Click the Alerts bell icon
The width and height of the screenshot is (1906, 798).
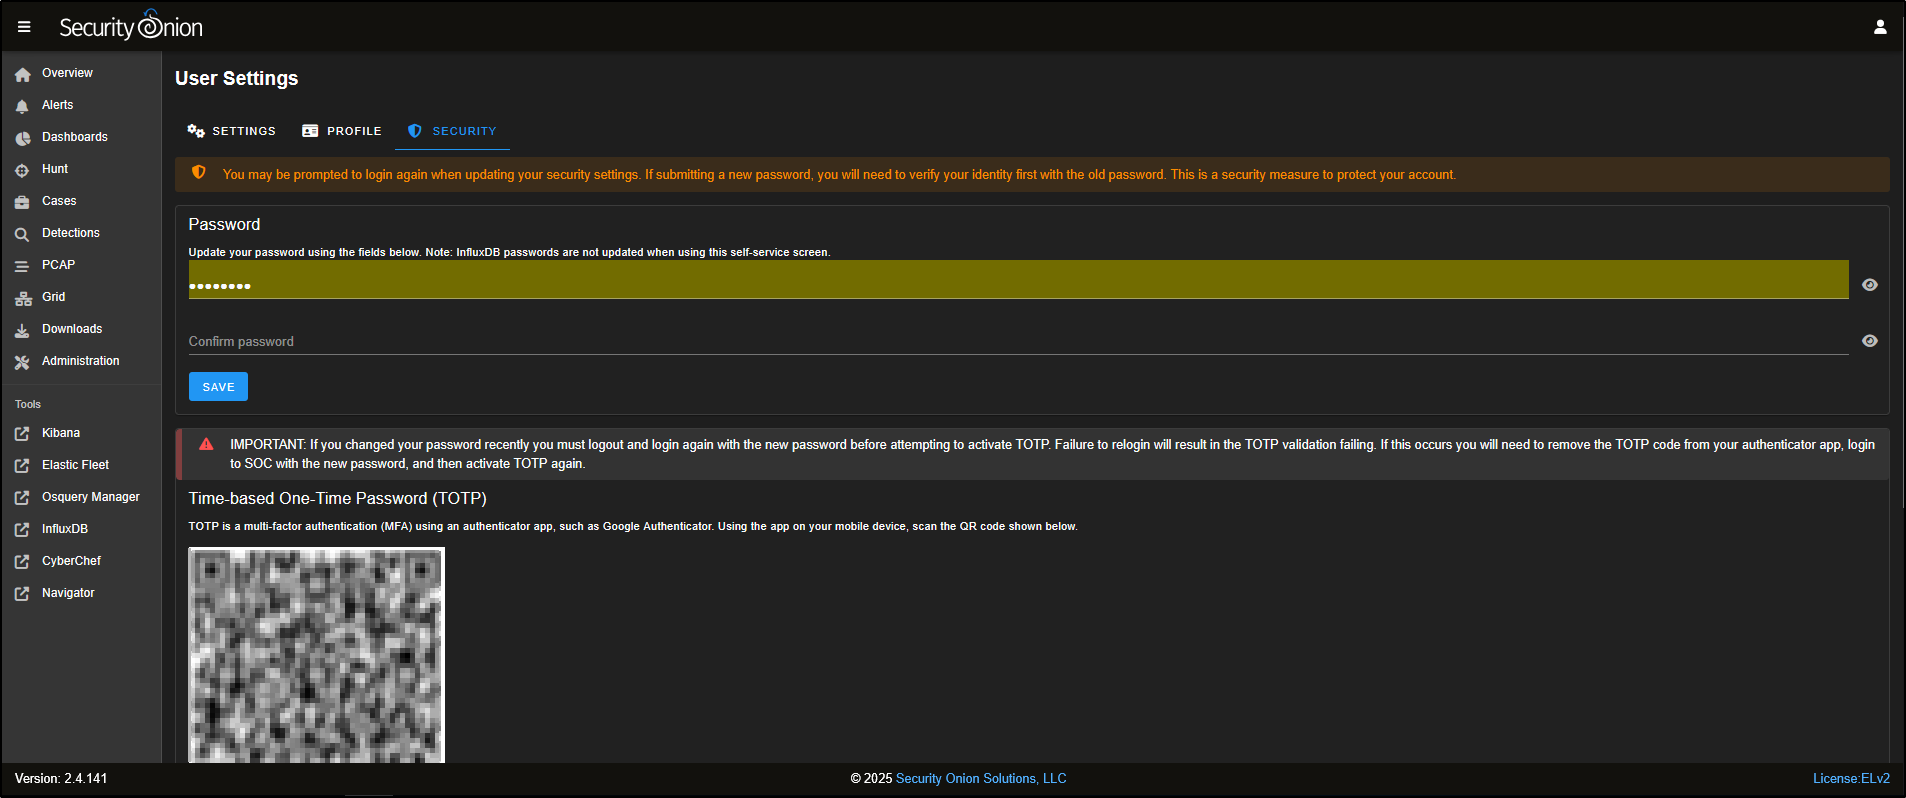(x=22, y=106)
